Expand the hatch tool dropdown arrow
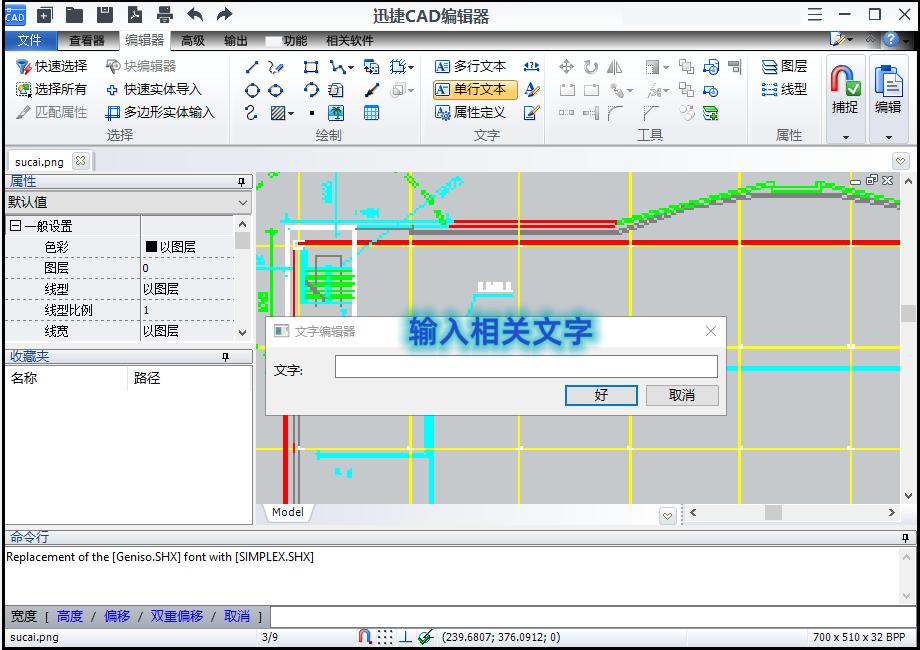Image resolution: width=920 pixels, height=650 pixels. pyautogui.click(x=292, y=112)
